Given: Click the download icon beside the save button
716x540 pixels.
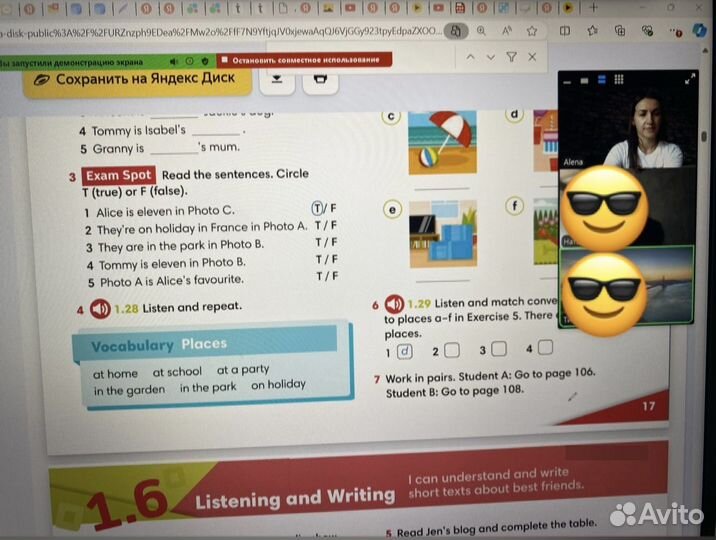Looking at the screenshot, I should click(x=277, y=78).
